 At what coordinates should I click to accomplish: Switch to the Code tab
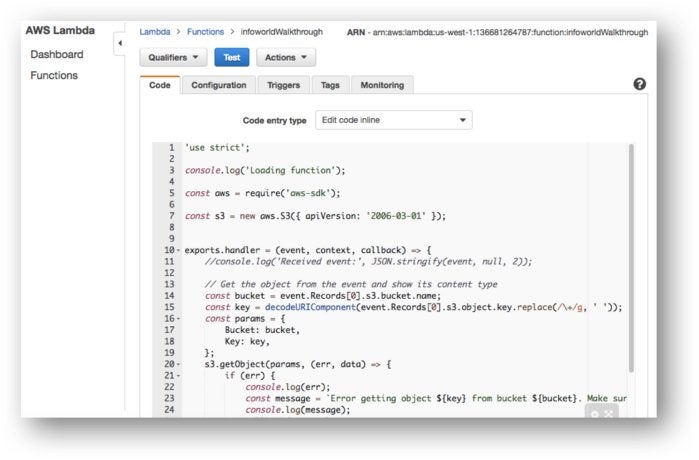click(160, 85)
